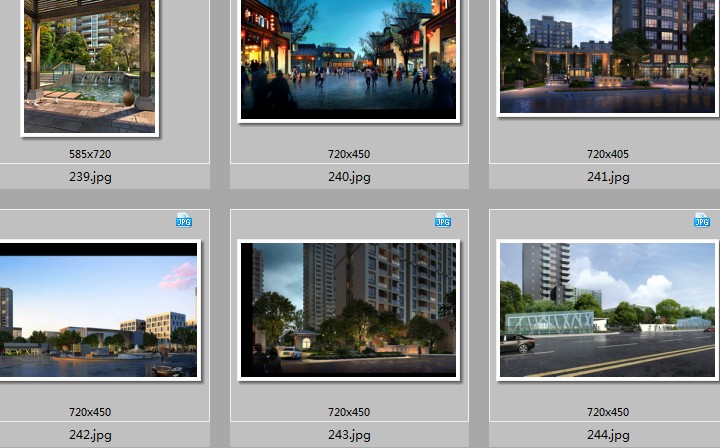Click the file name 240.jpg
Screen dimensions: 720x448
(349, 177)
